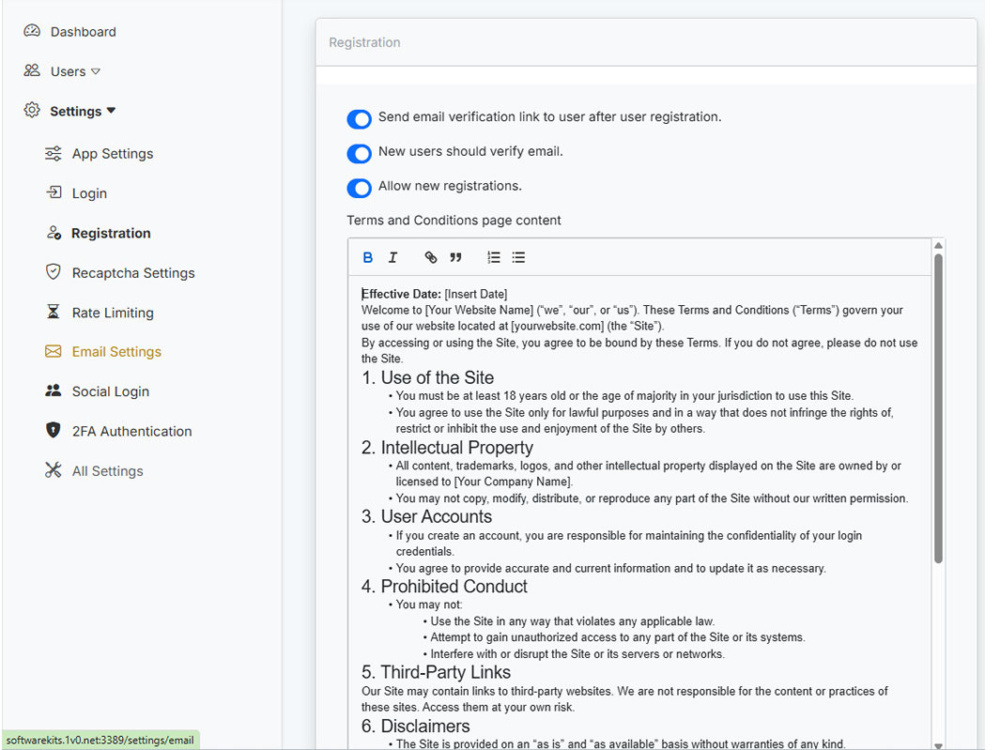Click the Users label in sidebar

pos(68,71)
